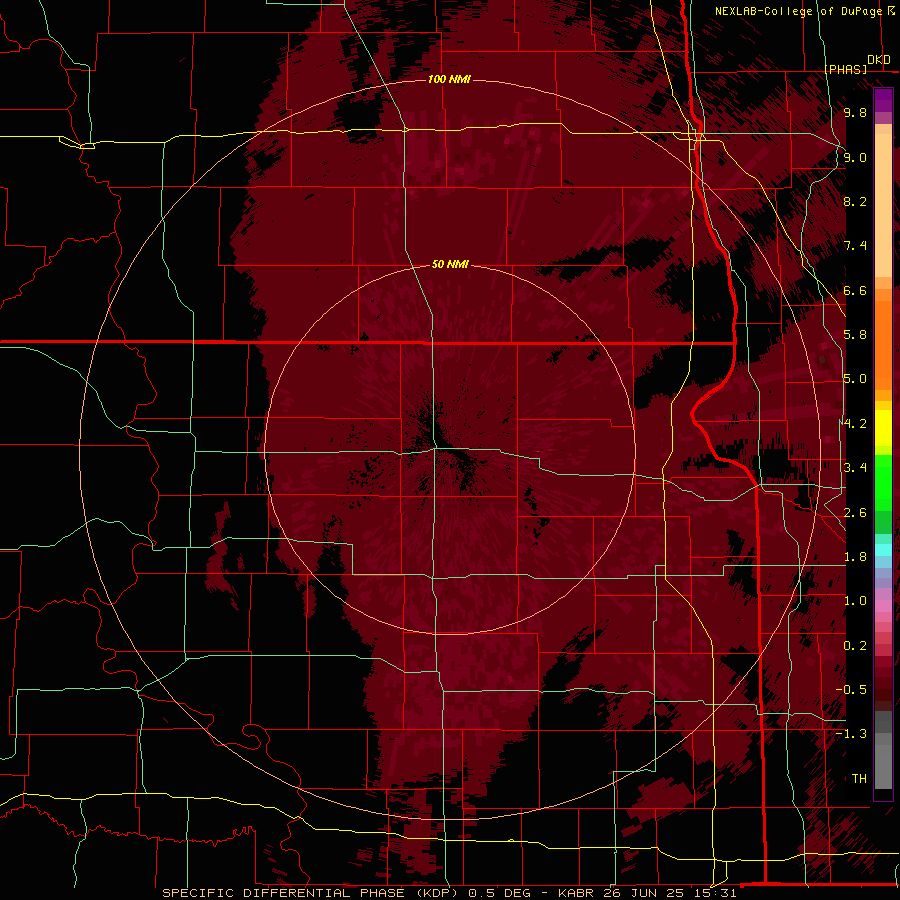This screenshot has height=900, width=900.
Task: Click the yellow segment of the color bar
Action: [883, 428]
